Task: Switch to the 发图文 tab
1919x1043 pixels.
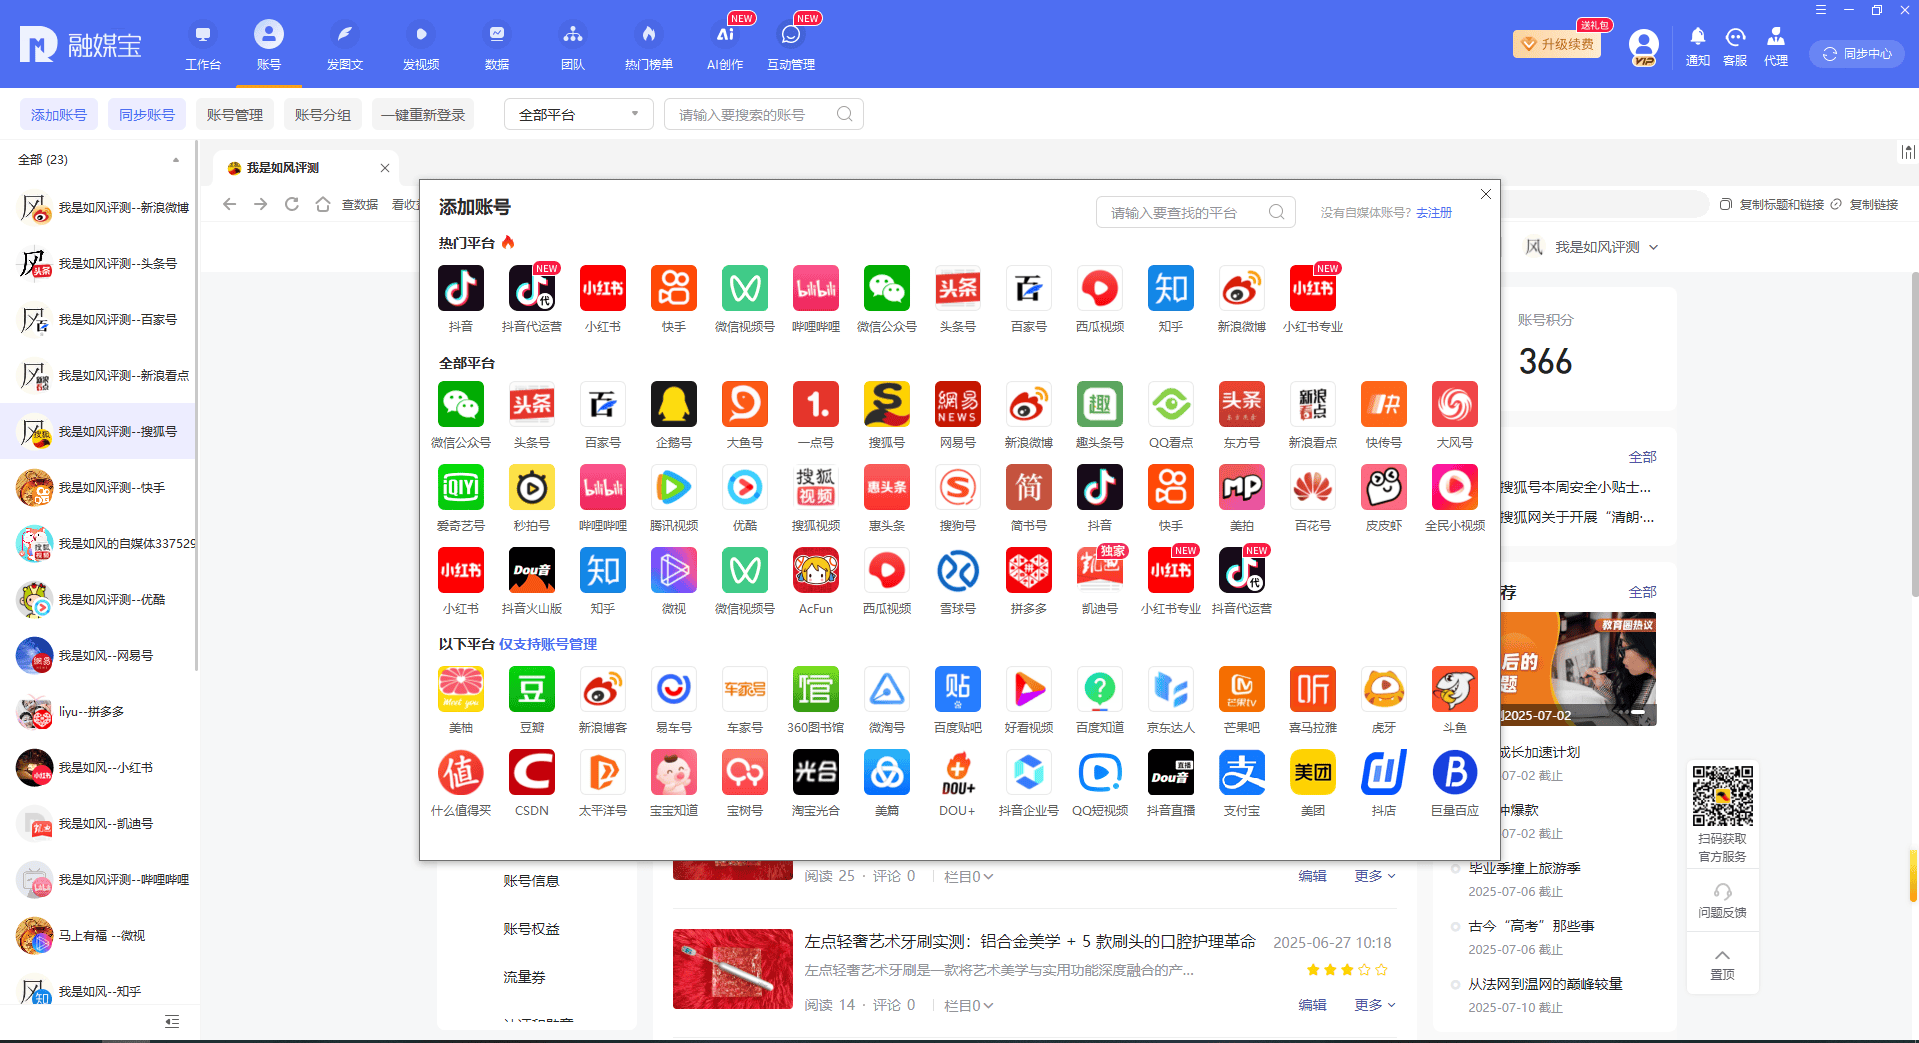Action: pos(345,46)
